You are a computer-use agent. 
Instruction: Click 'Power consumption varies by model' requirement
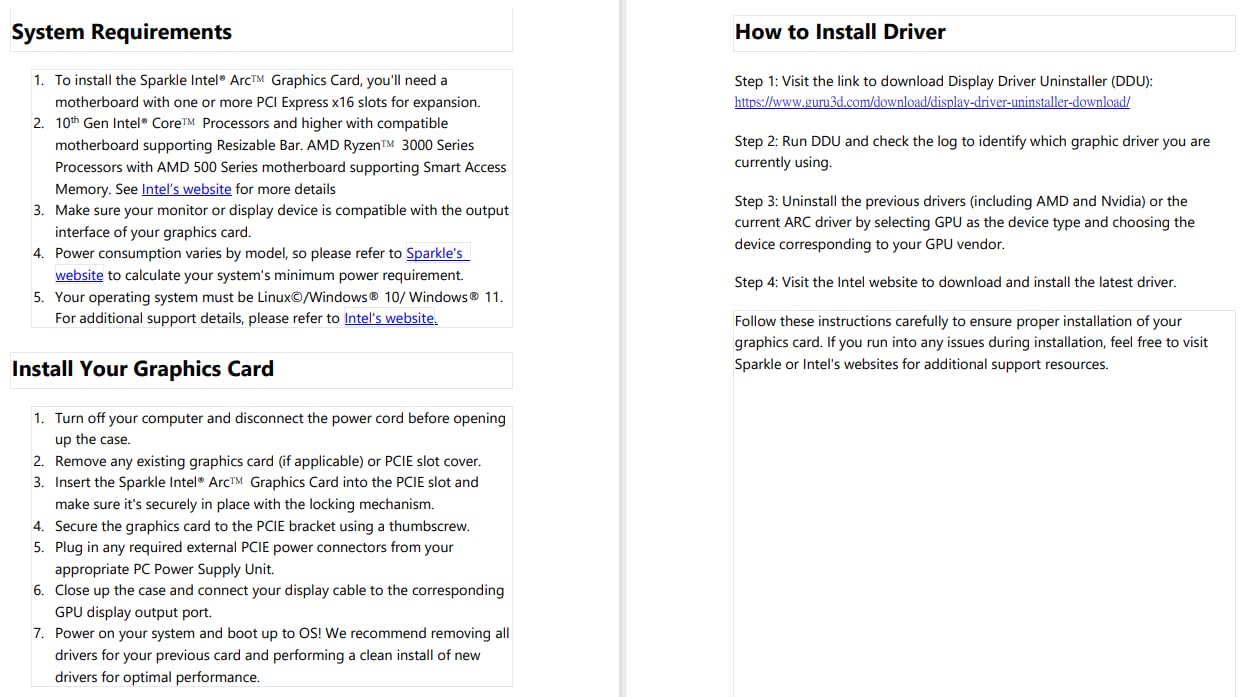point(260,264)
